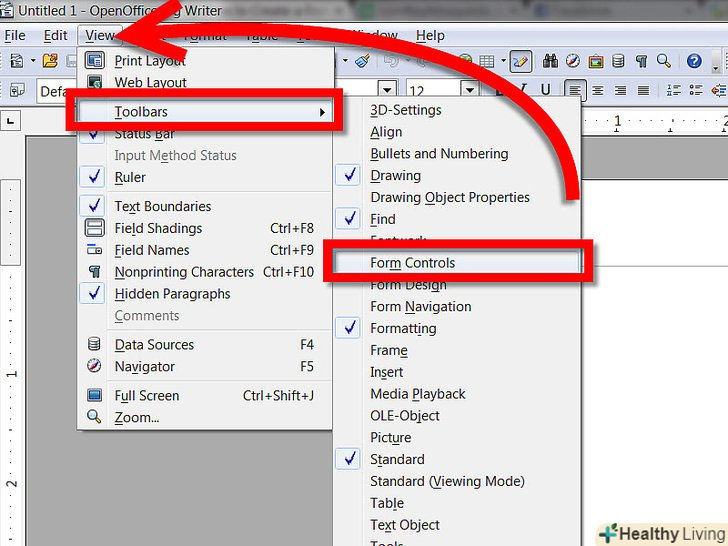Click the Format Paintbrush icon
The image size is (728, 546).
[363, 61]
